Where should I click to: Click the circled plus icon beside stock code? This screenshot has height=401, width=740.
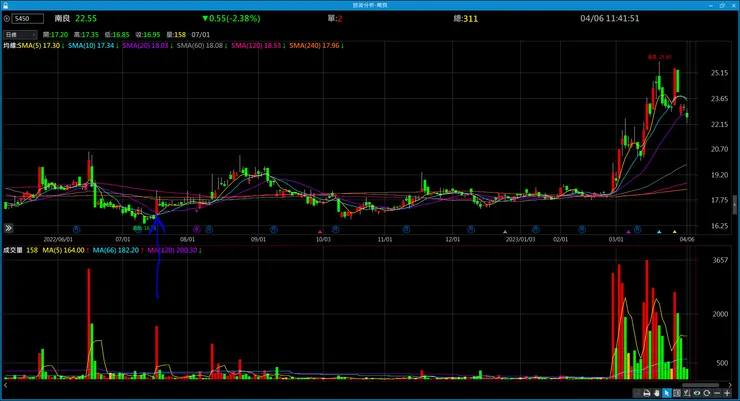point(7,19)
